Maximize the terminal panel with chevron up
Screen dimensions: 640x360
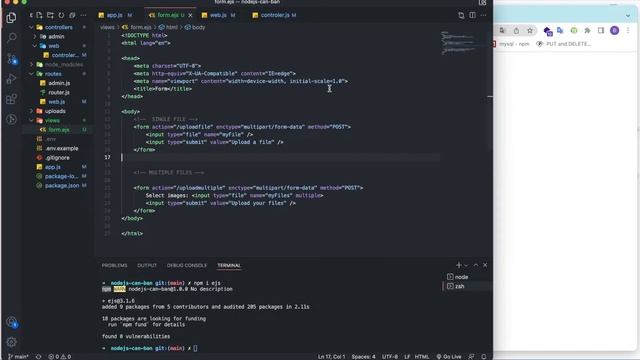click(x=476, y=265)
